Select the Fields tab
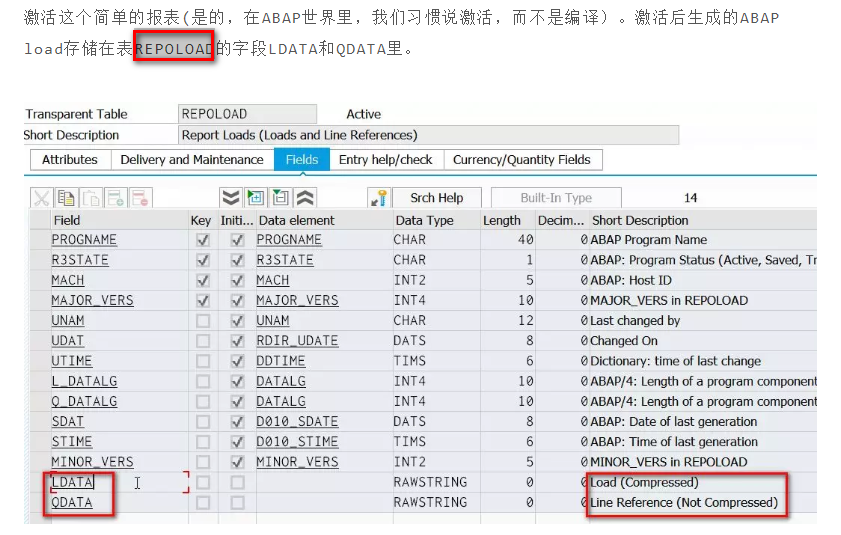Screen dimensions: 841x535 pyautogui.click(x=302, y=160)
